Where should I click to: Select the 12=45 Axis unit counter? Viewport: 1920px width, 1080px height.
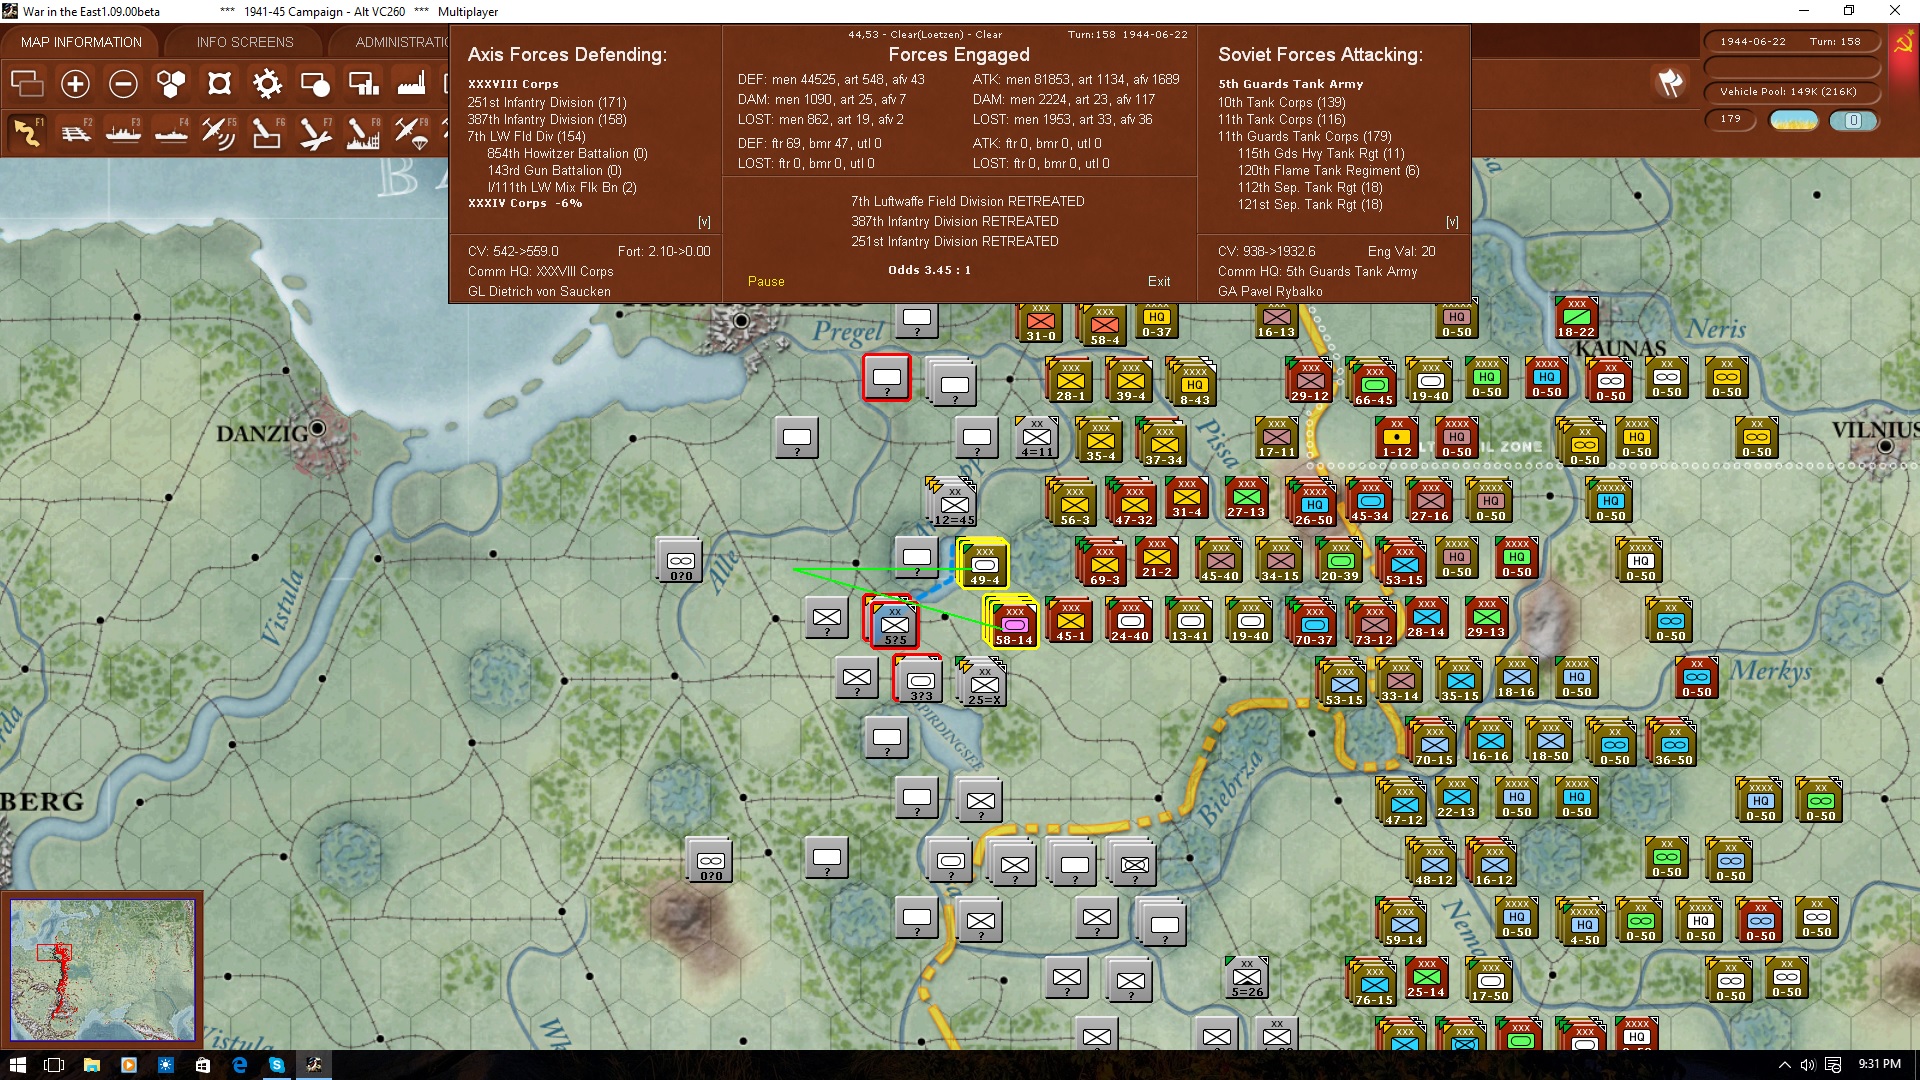pos(954,504)
